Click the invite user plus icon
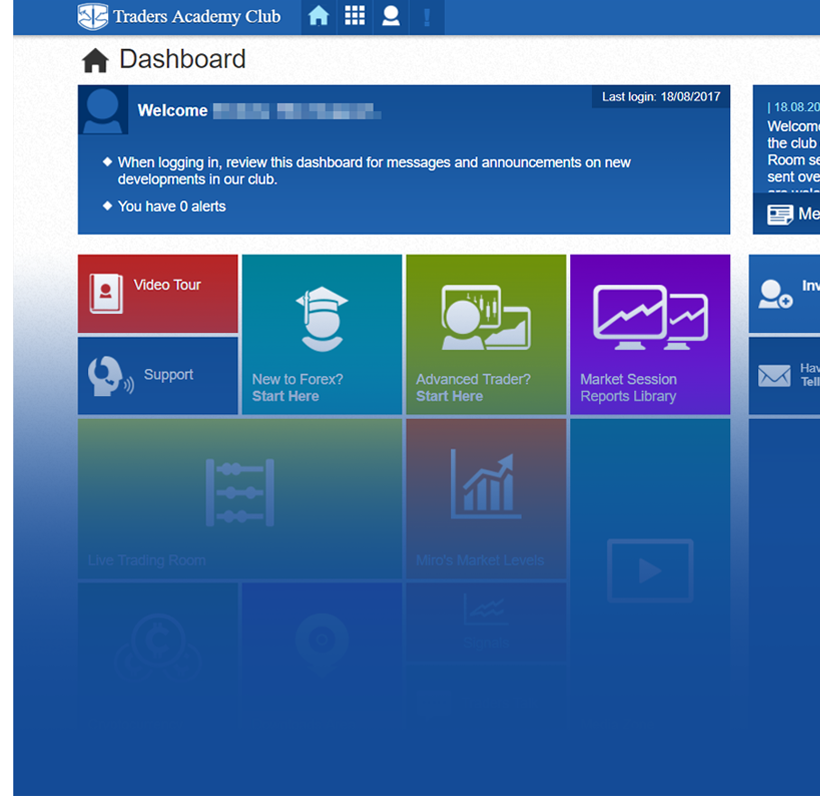Image resolution: width=820 pixels, height=797 pixels. click(x=776, y=294)
